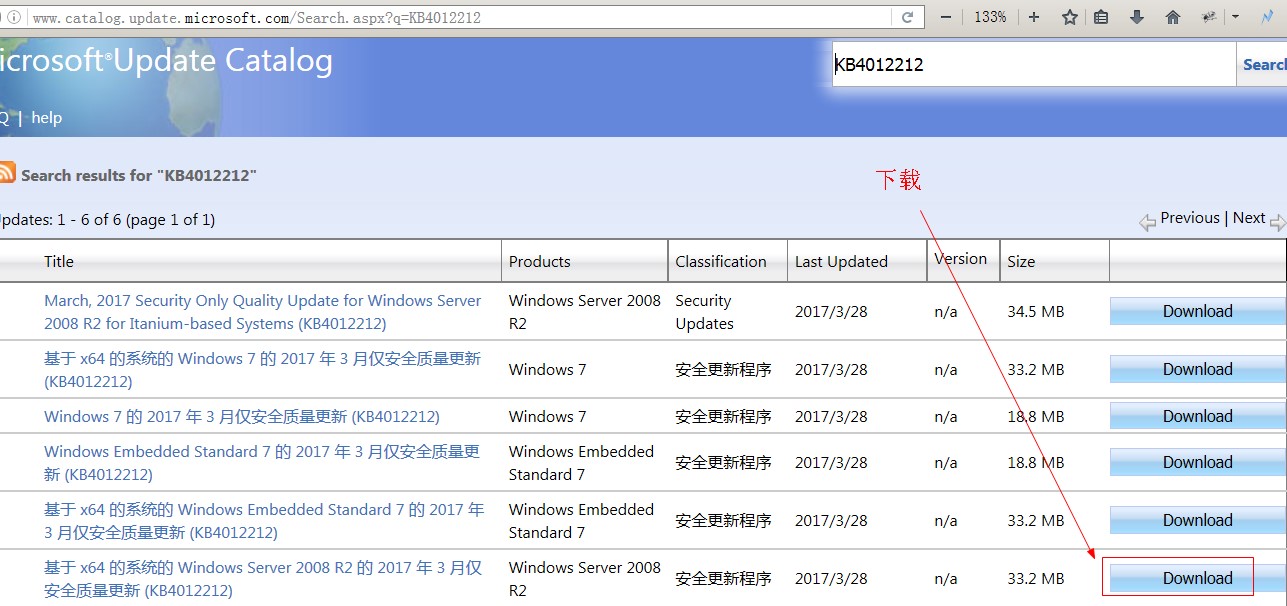This screenshot has width=1287, height=606.
Task: Go to Previous results page
Action: (x=1190, y=218)
